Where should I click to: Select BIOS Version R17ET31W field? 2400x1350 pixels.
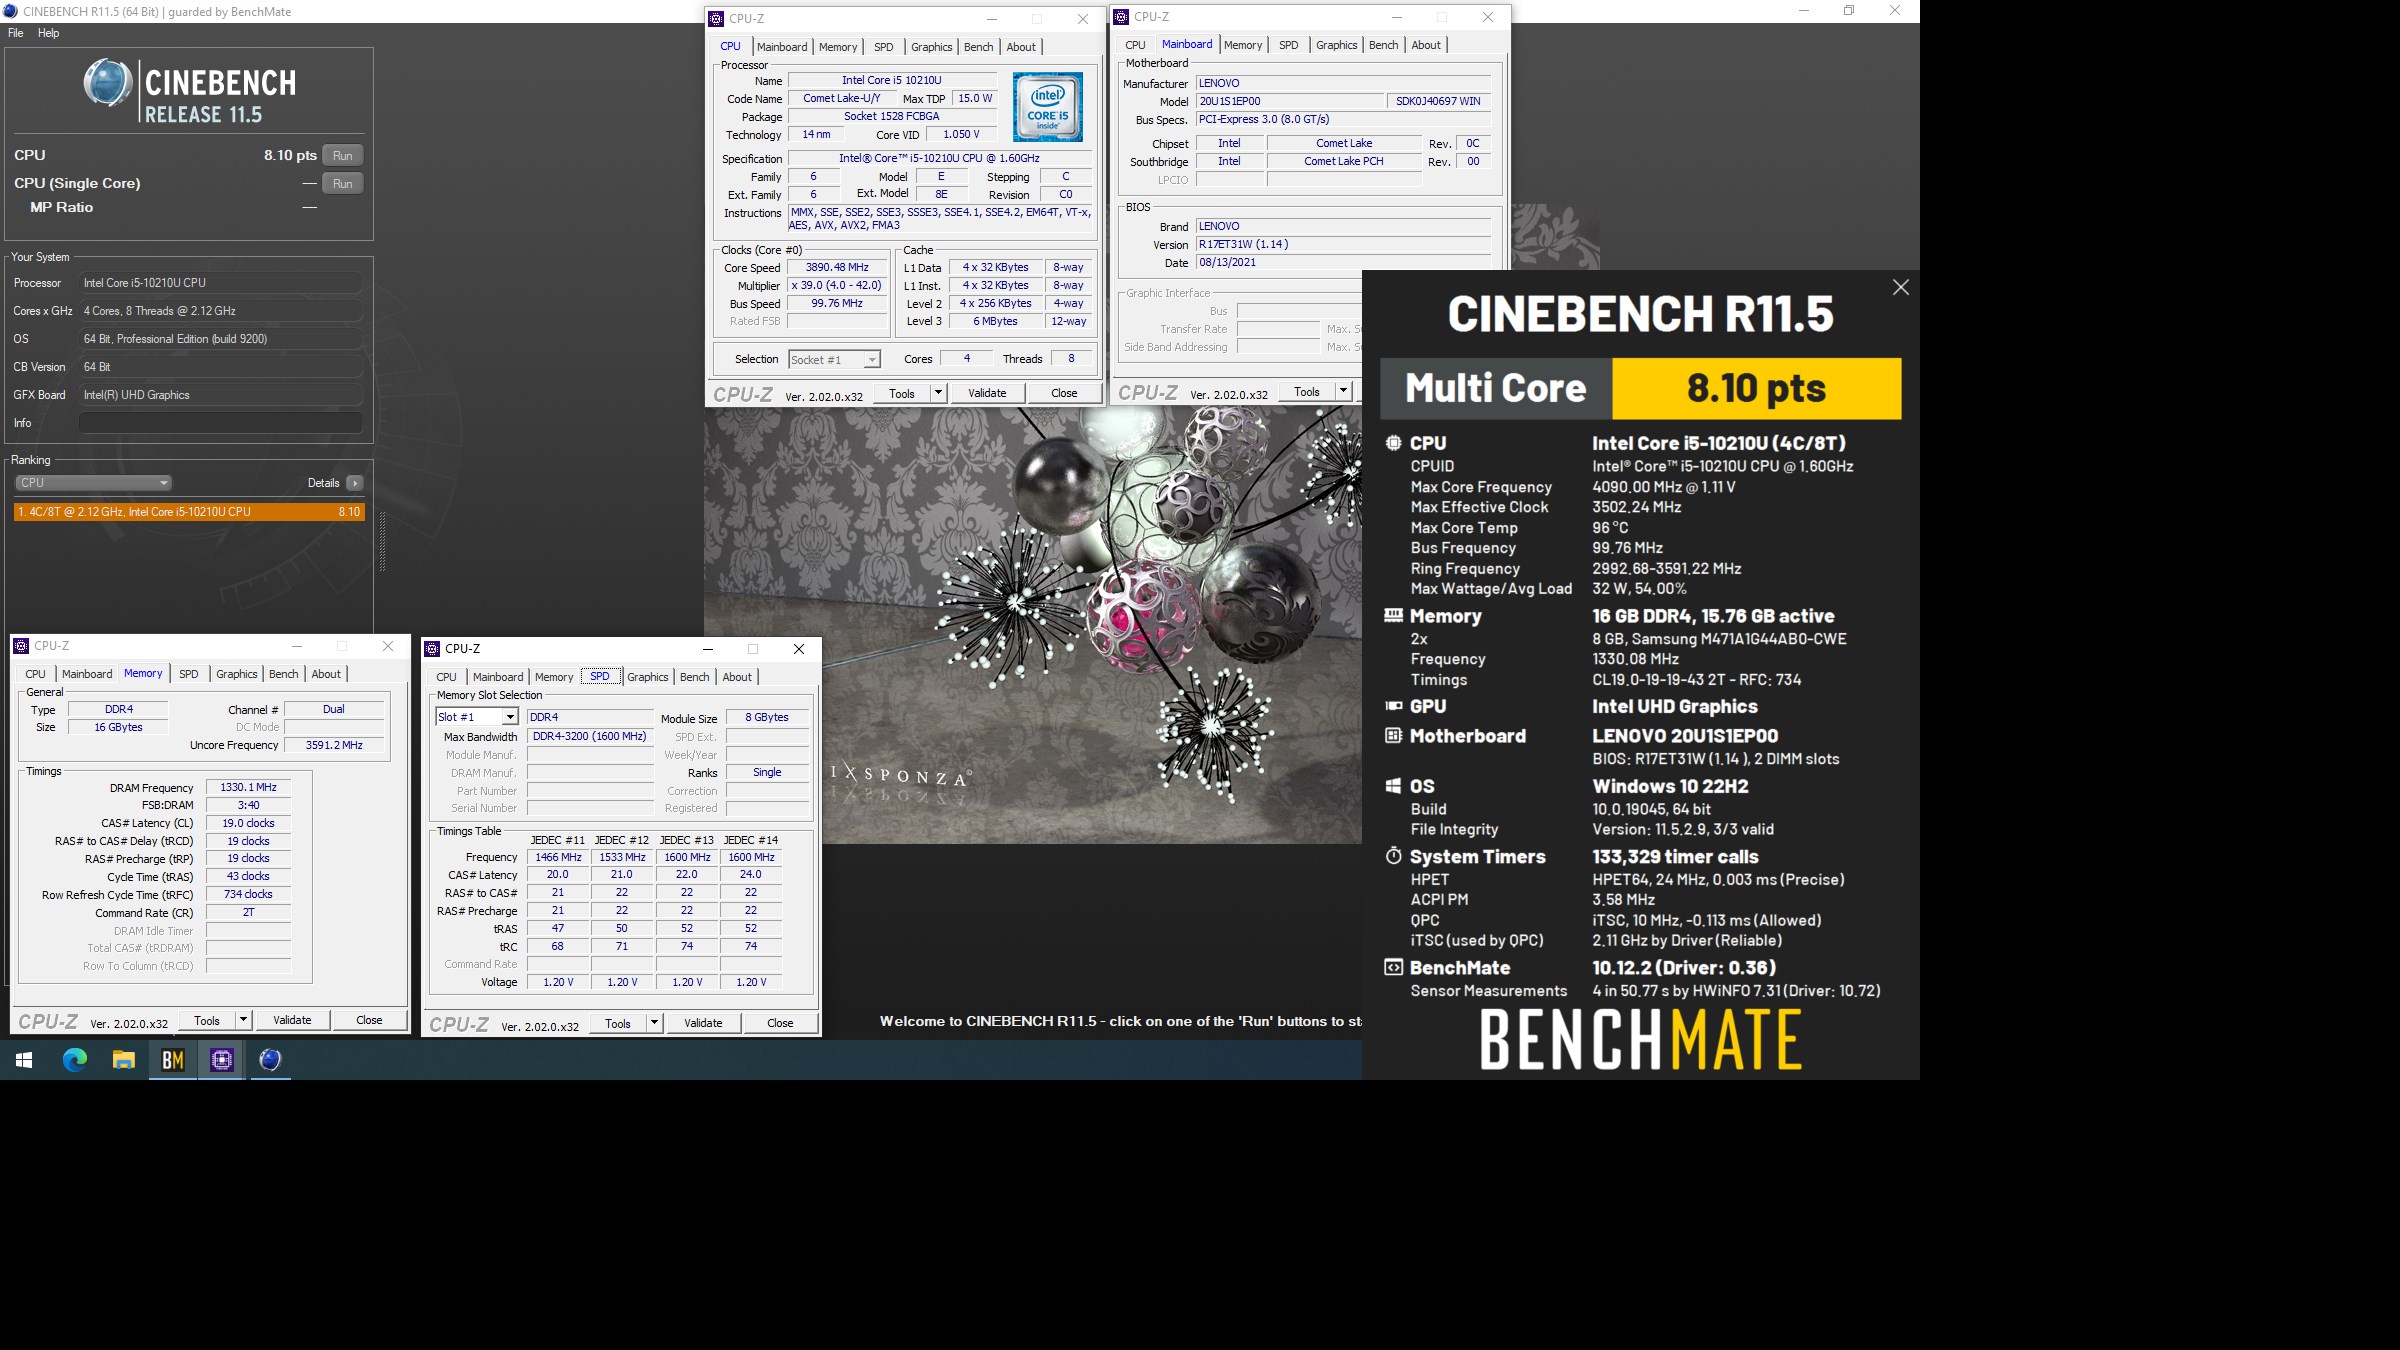pyautogui.click(x=1343, y=245)
